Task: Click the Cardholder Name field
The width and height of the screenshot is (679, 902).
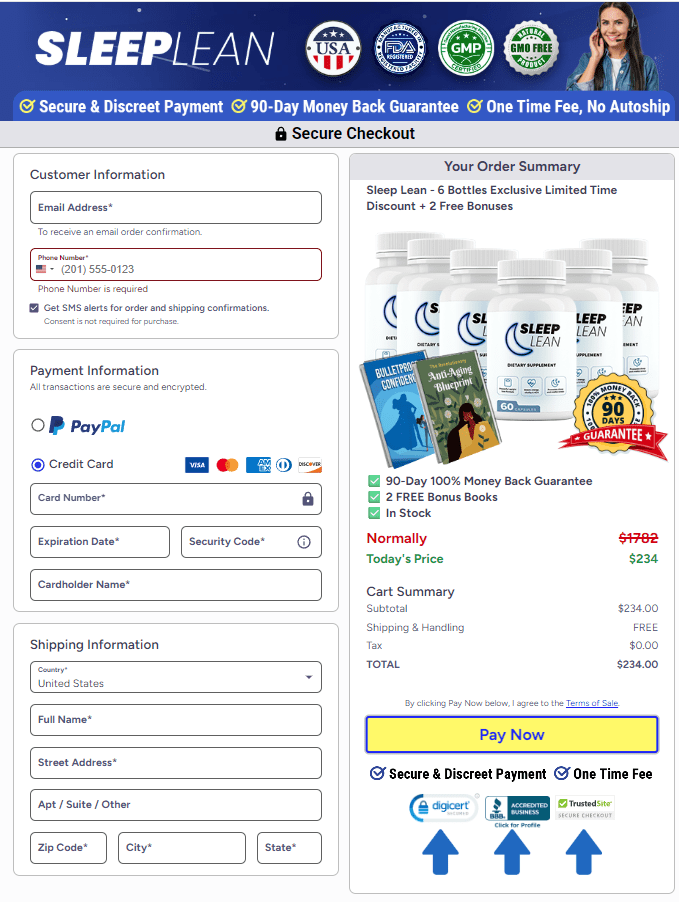Action: point(176,585)
